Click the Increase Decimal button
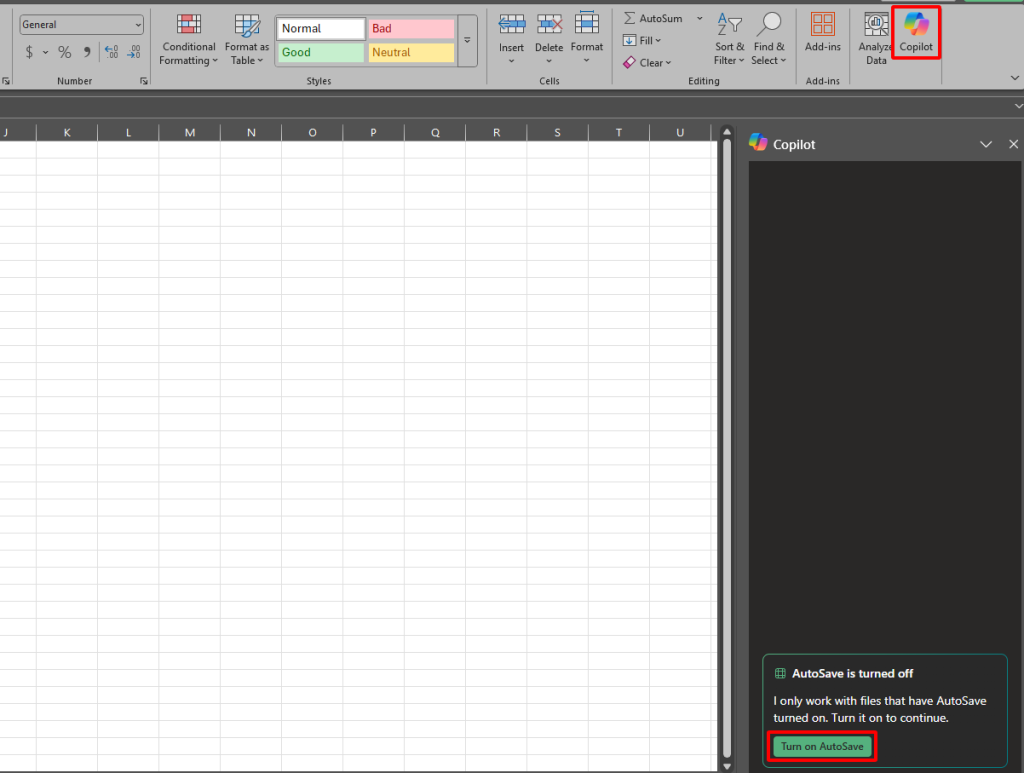The width and height of the screenshot is (1024, 773). [110, 52]
